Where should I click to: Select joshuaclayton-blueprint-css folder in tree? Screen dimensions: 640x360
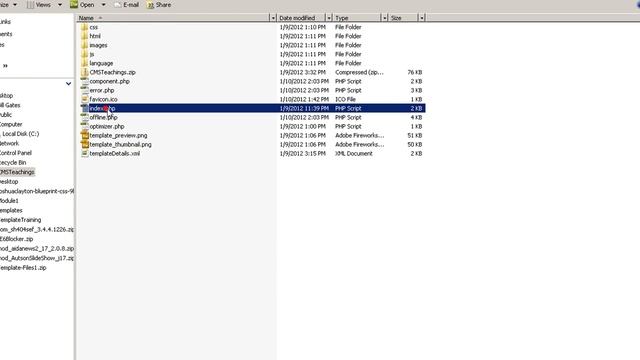(37, 191)
